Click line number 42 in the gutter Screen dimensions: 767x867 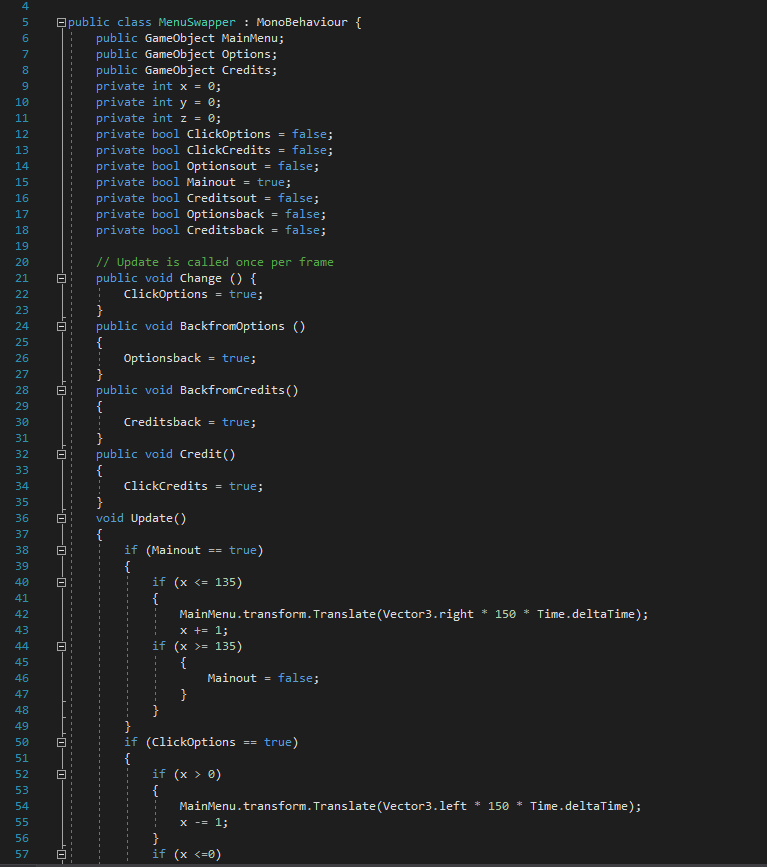21,614
